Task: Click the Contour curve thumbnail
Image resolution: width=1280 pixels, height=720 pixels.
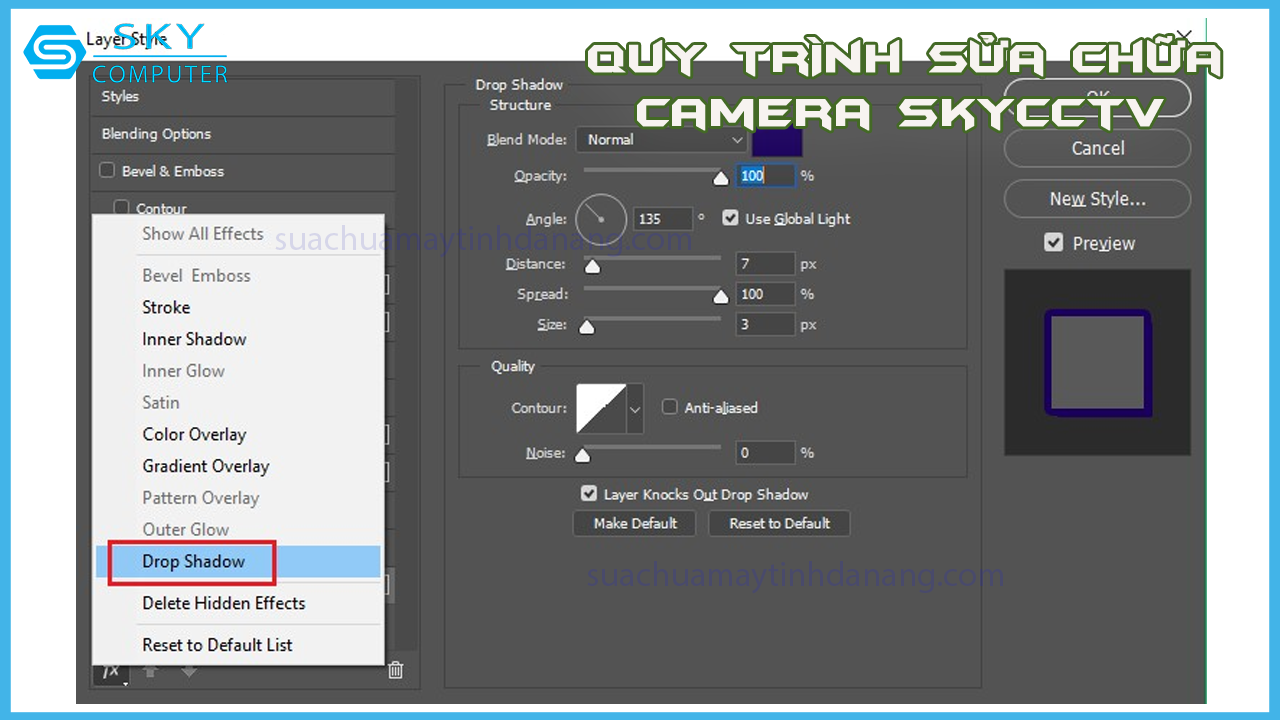Action: point(601,408)
